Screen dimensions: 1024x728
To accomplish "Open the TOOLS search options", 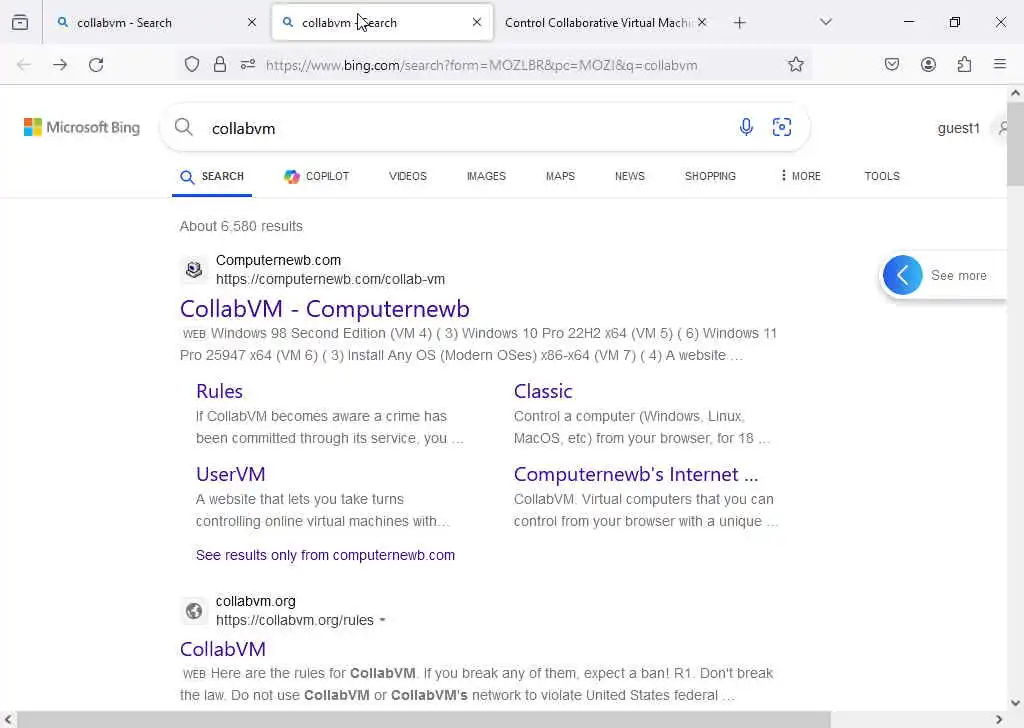I will click(882, 176).
